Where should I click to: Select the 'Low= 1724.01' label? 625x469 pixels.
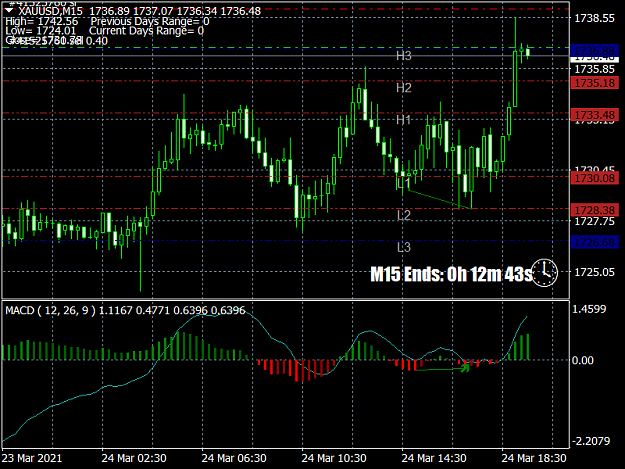click(x=40, y=31)
